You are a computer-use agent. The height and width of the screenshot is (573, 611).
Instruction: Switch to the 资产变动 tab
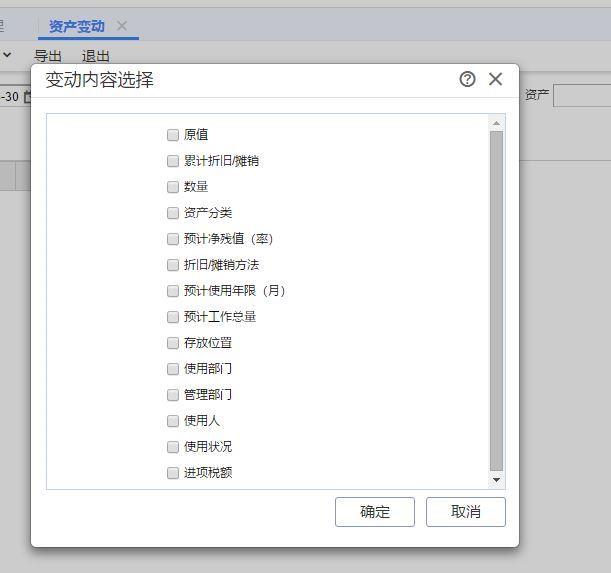pyautogui.click(x=77, y=27)
